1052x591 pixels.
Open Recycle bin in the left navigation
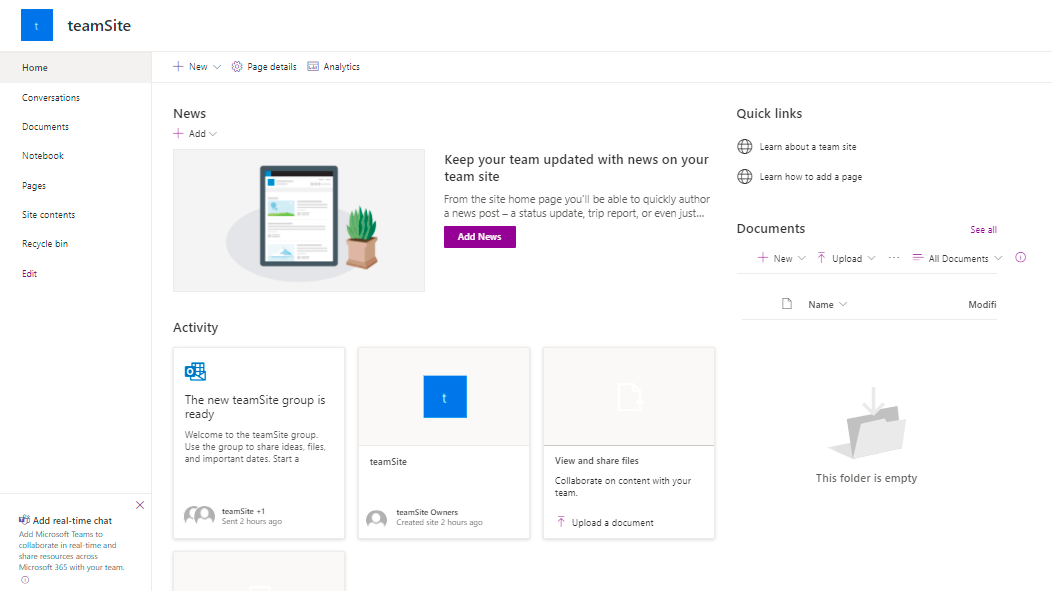[x=45, y=244]
